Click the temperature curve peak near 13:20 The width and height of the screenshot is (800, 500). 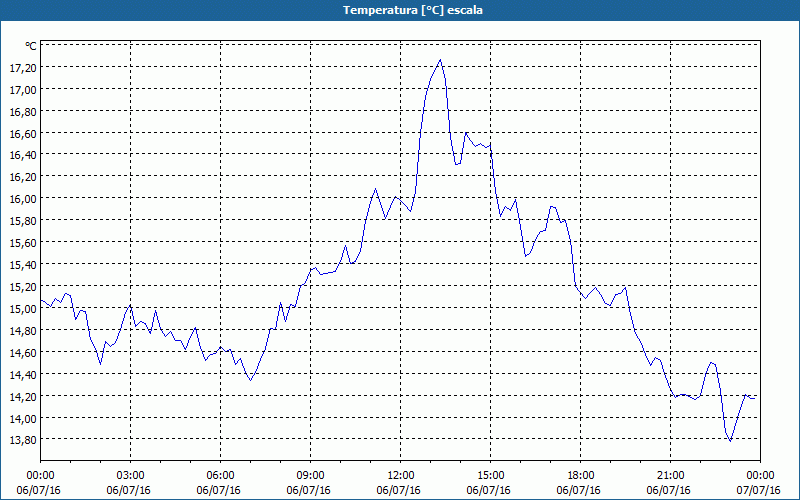(x=440, y=60)
